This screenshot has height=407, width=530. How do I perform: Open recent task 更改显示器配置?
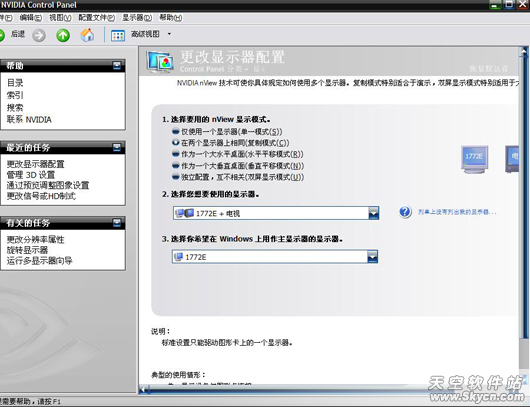tap(35, 164)
